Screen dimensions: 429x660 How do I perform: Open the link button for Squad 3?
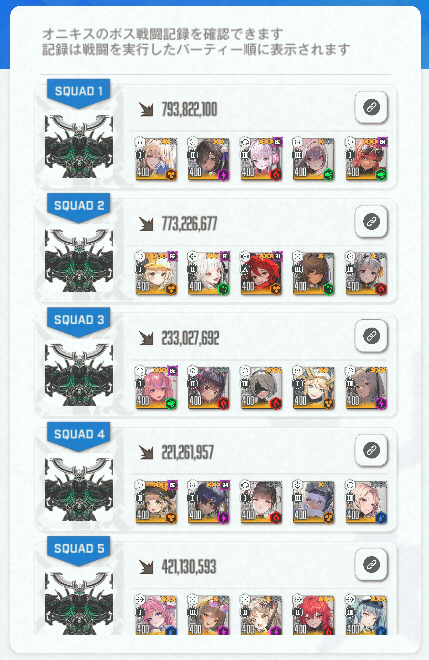coord(371,336)
